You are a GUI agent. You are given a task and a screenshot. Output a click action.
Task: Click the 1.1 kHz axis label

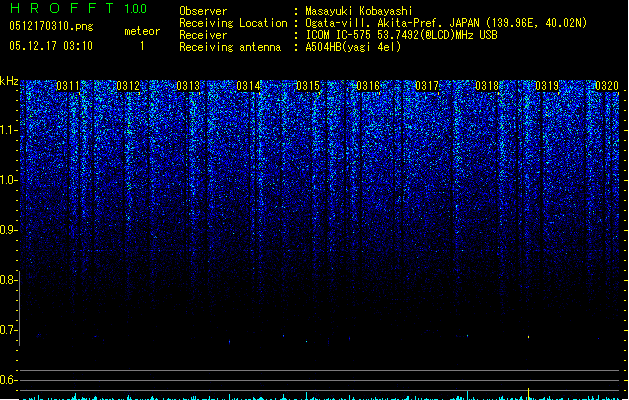tap(8, 130)
